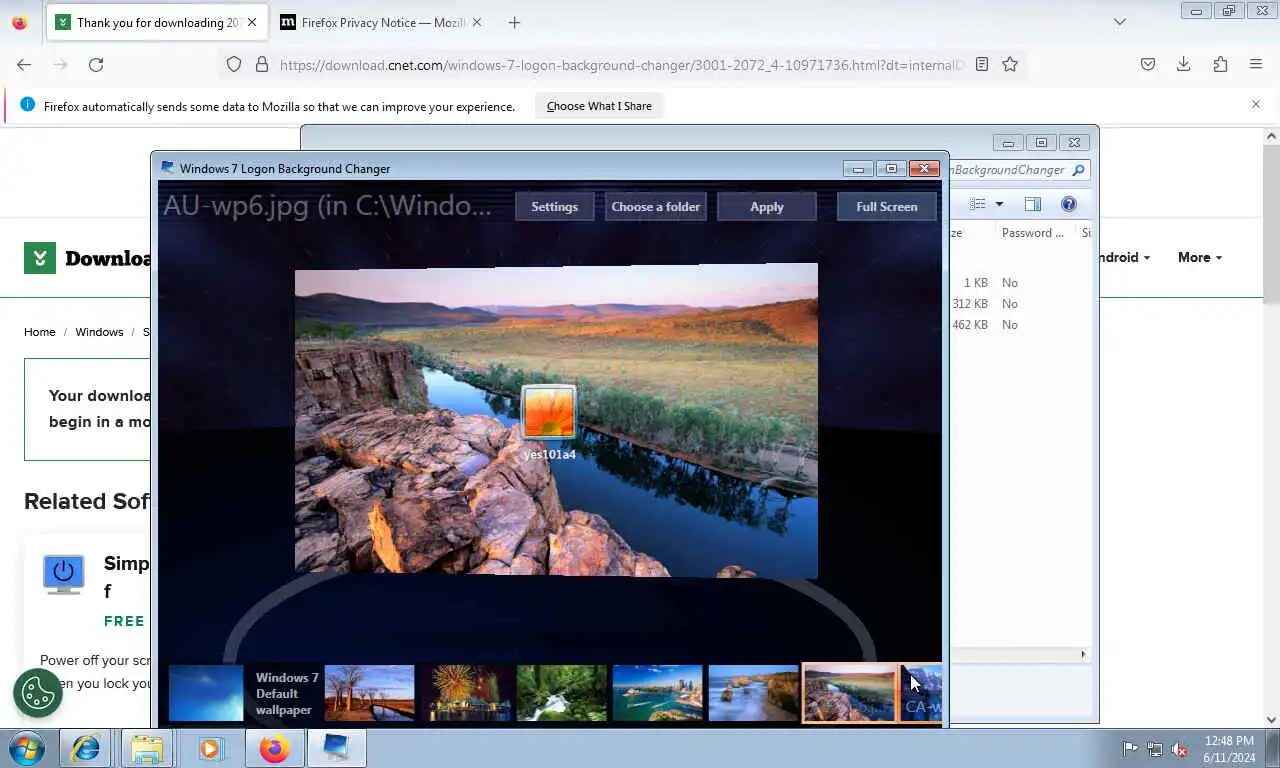Click the right arrow of the horizontal scrollbar
Viewport: 1280px width, 768px height.
1083,654
